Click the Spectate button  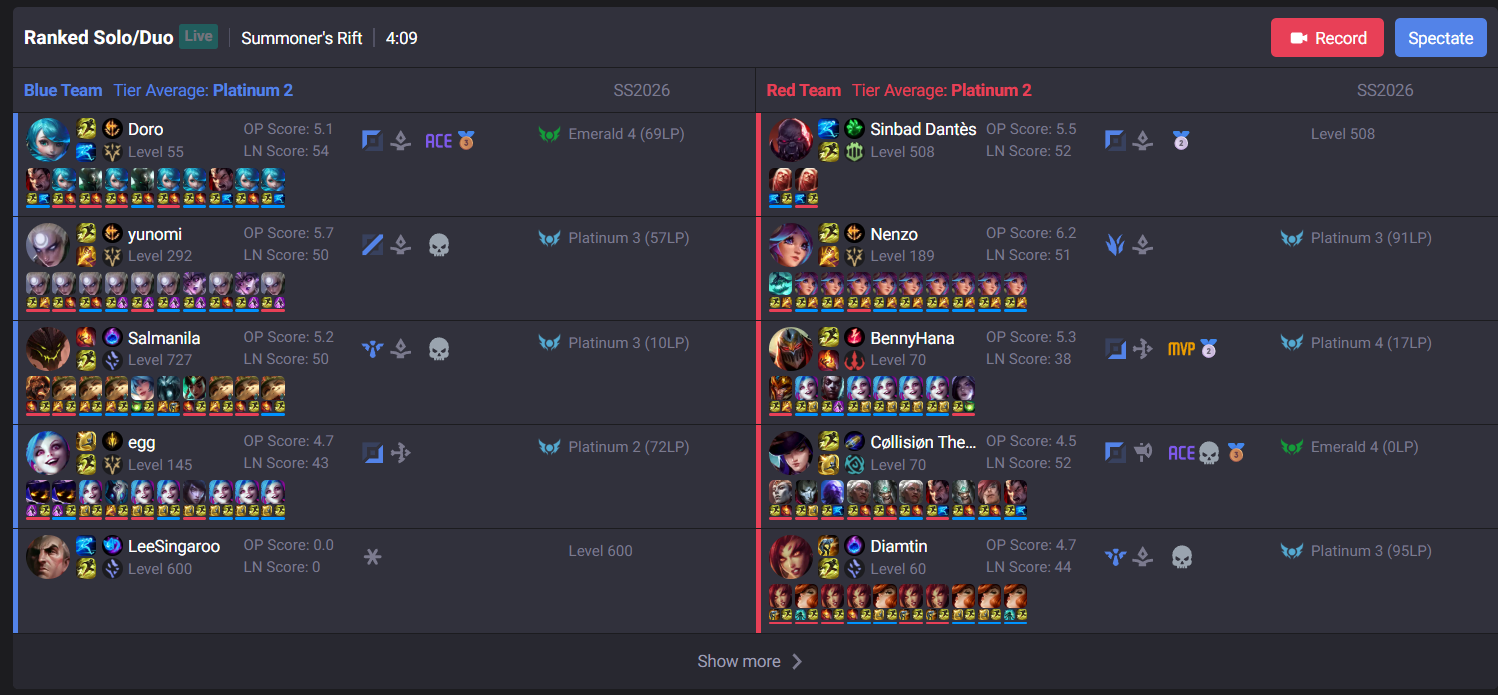[1440, 38]
